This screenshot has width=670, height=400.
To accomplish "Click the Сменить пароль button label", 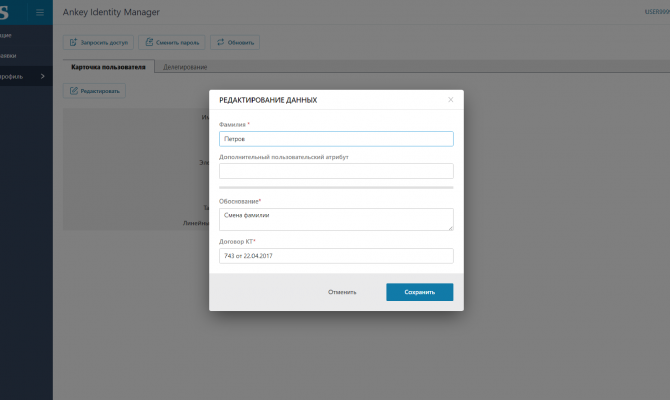I will click(x=178, y=43).
